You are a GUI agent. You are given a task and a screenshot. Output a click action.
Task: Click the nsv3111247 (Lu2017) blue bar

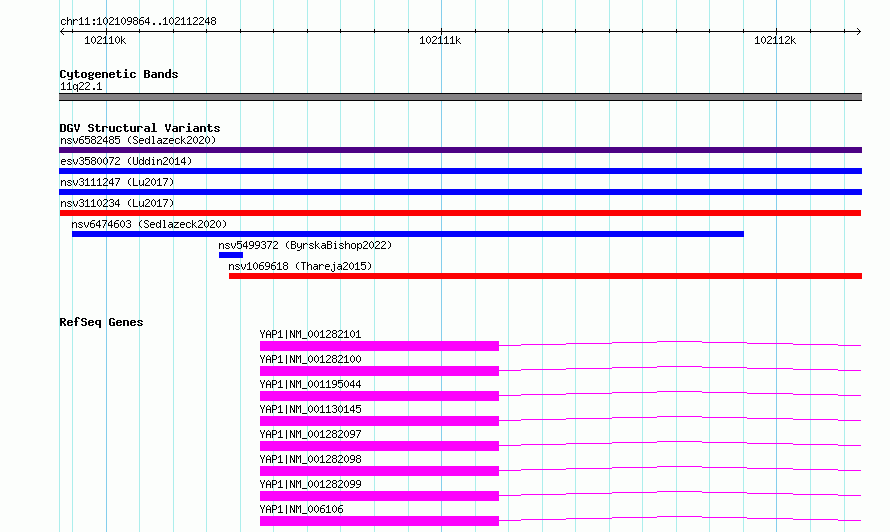point(460,192)
